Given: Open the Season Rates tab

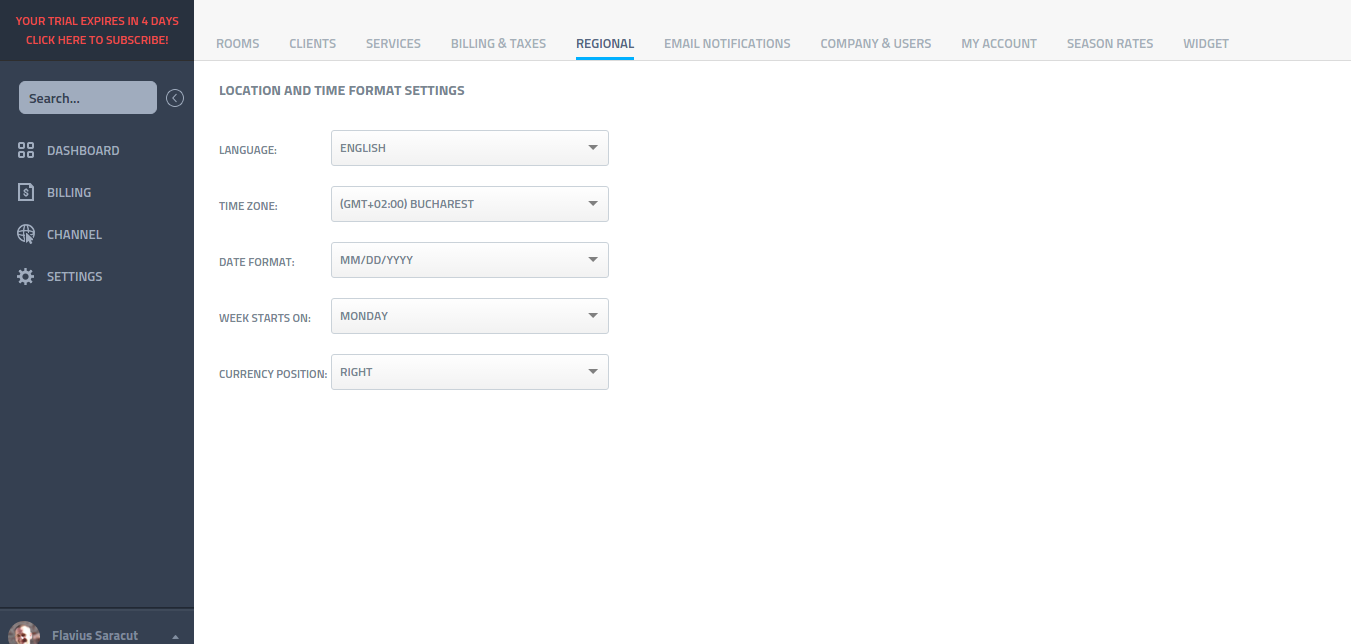Looking at the screenshot, I should (1110, 44).
